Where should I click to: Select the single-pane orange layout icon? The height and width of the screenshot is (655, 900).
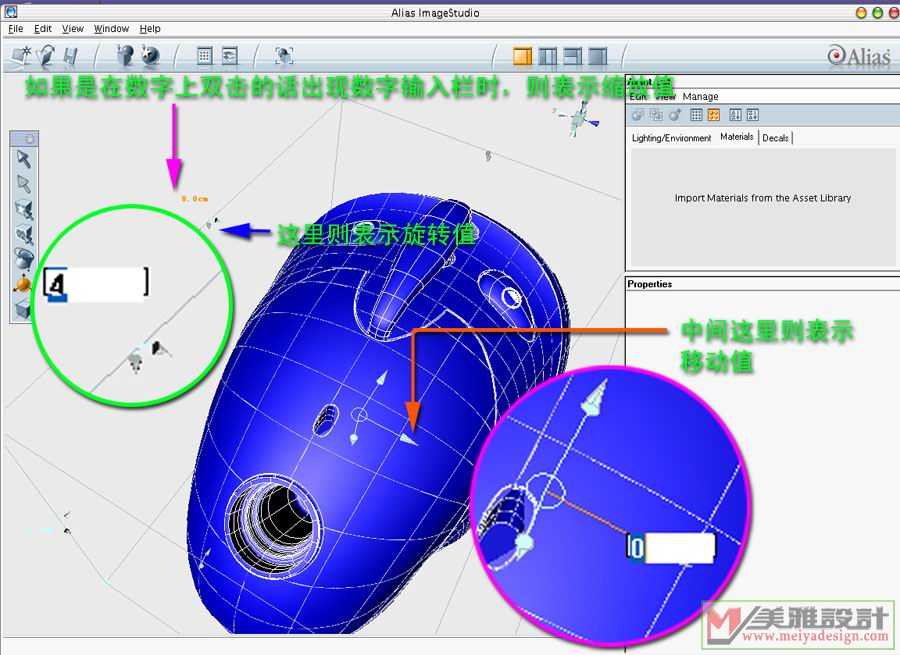(x=522, y=56)
